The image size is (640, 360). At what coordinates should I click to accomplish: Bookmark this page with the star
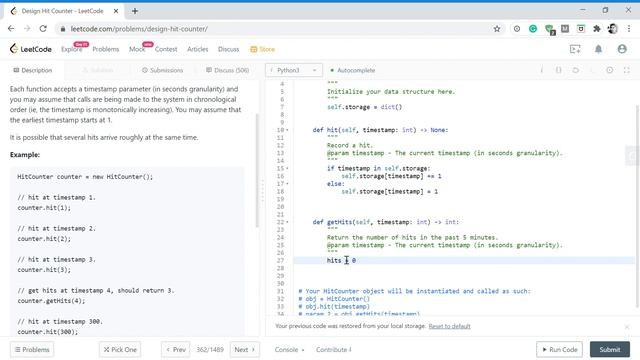tap(497, 29)
